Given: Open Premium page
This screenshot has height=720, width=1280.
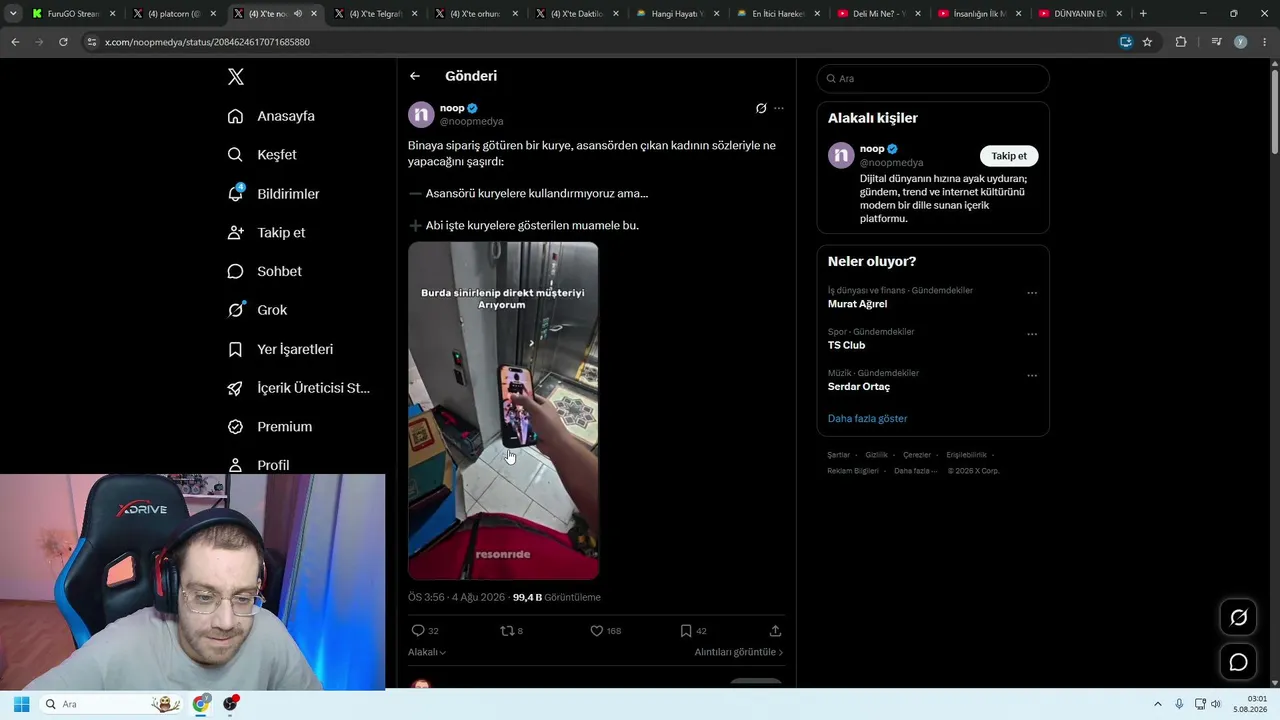Looking at the screenshot, I should [270, 427].
